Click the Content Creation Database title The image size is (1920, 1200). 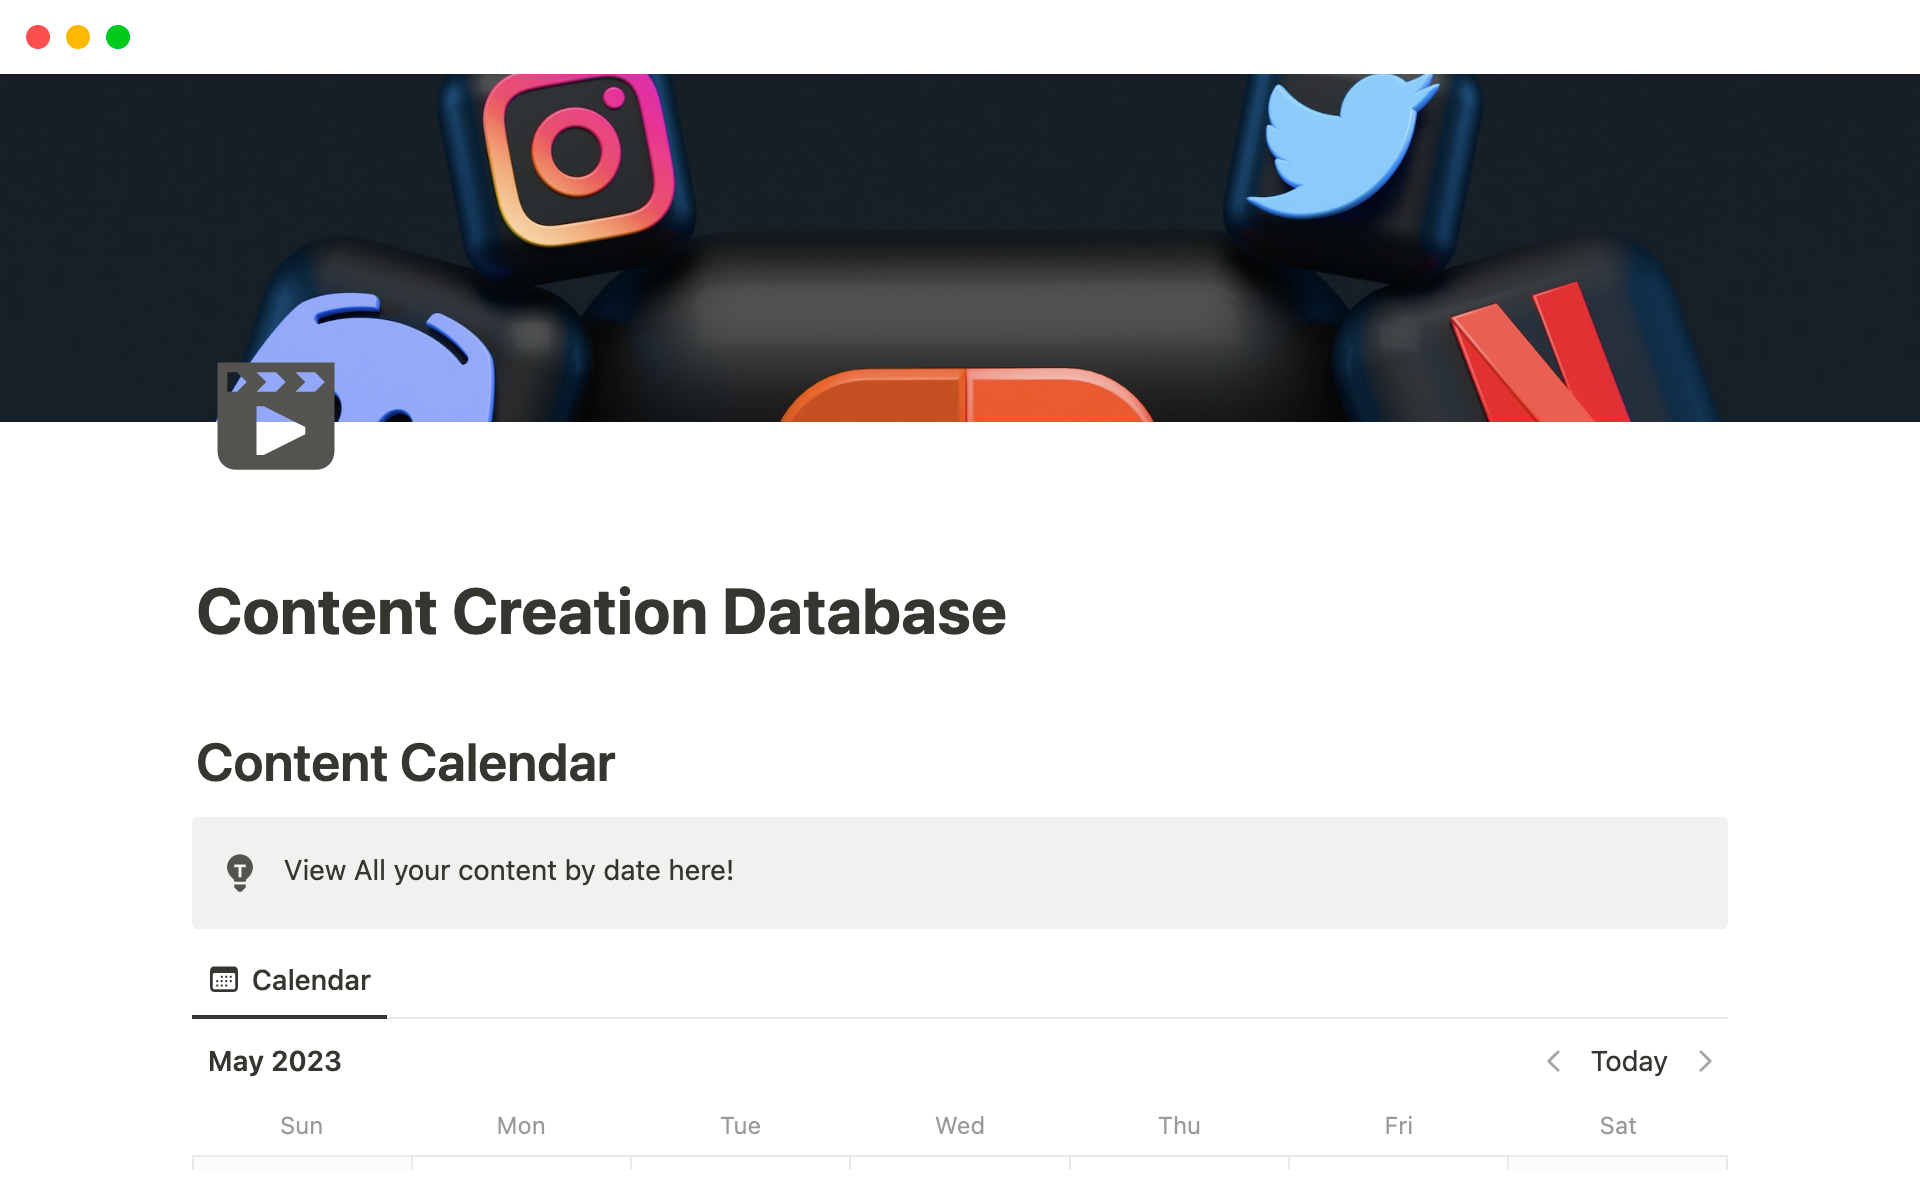(601, 612)
